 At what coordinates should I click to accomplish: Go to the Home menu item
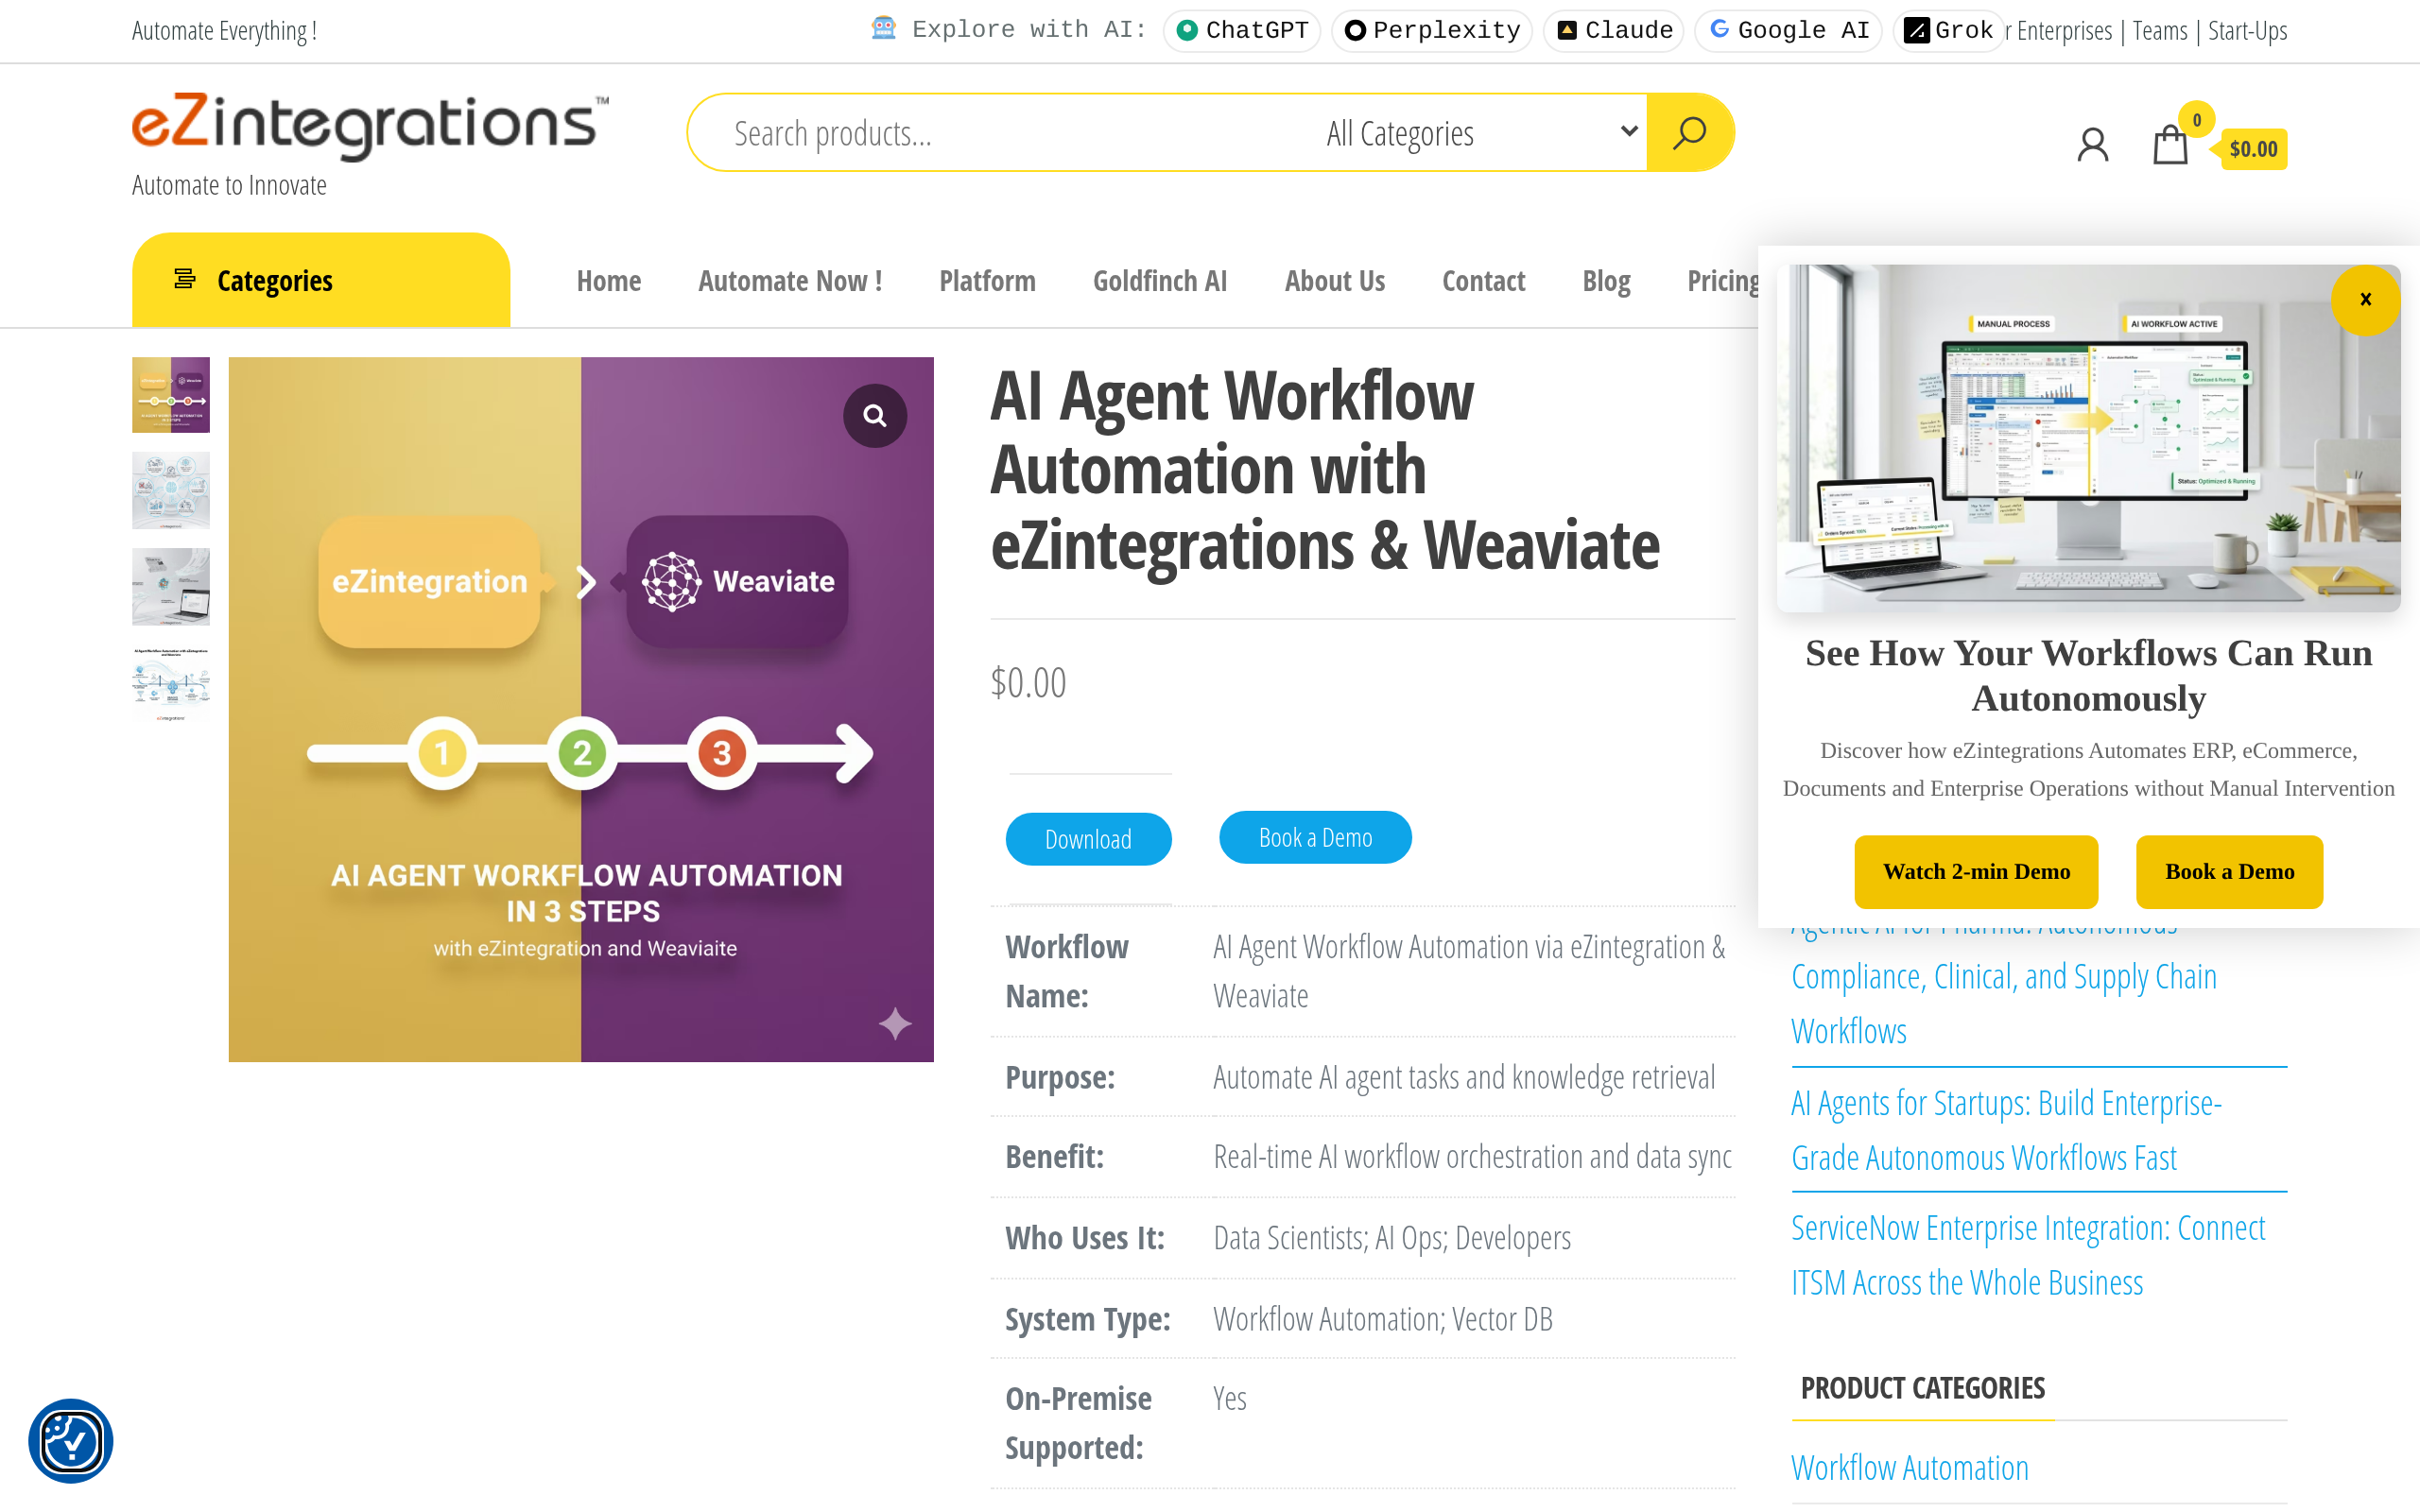(608, 281)
